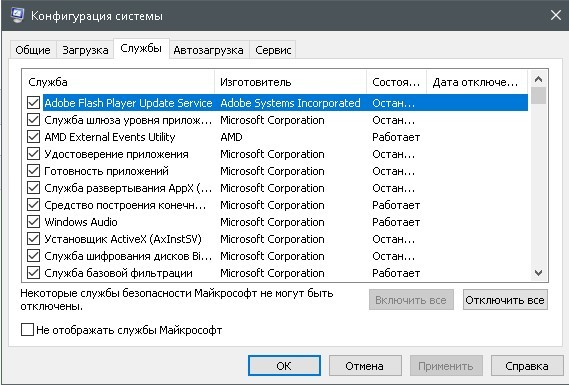Viewport: 569px width, 385px height.
Task: Open help with Справка button
Action: (527, 365)
